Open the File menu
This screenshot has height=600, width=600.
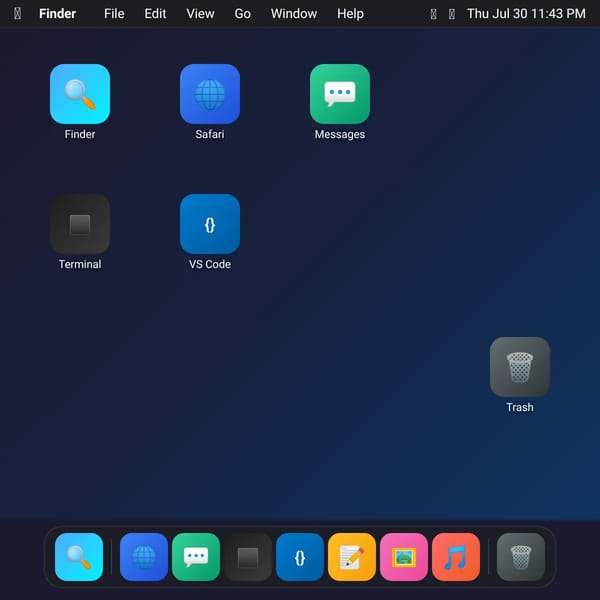point(114,14)
